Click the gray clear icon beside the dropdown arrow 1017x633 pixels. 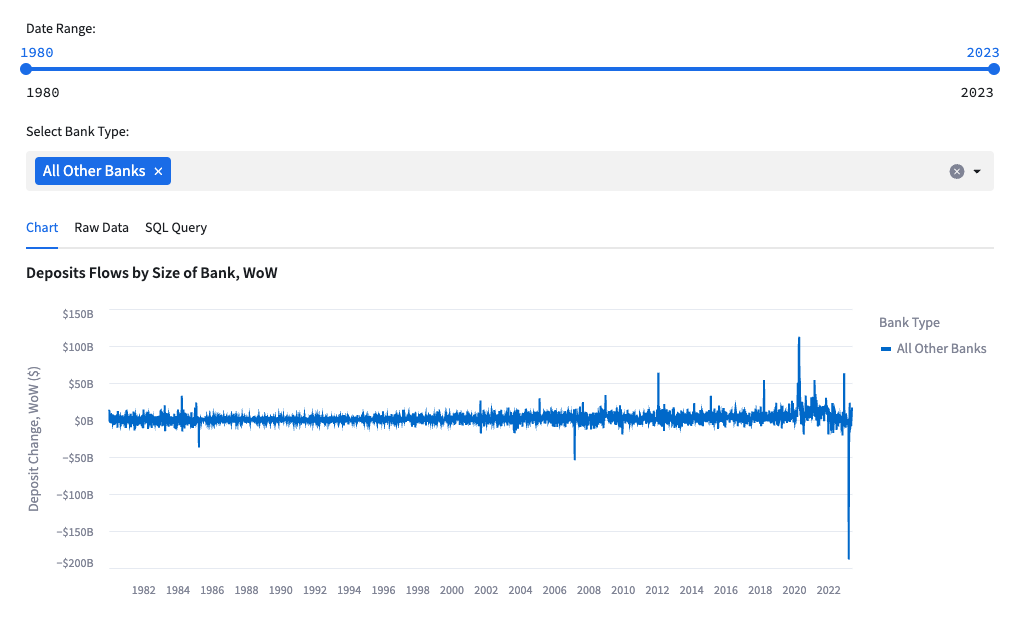[956, 171]
